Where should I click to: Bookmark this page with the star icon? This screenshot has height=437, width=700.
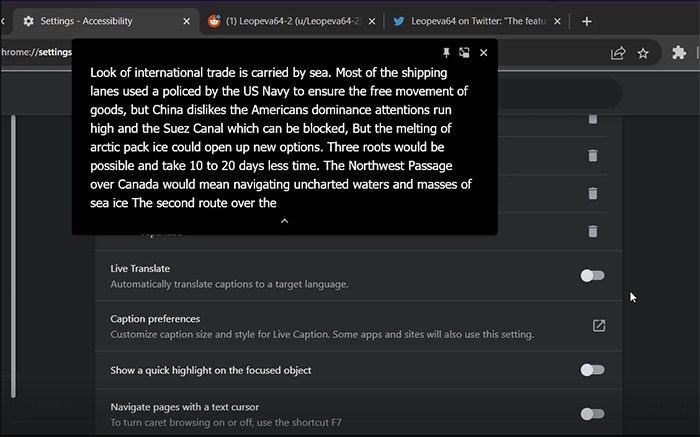pos(643,54)
